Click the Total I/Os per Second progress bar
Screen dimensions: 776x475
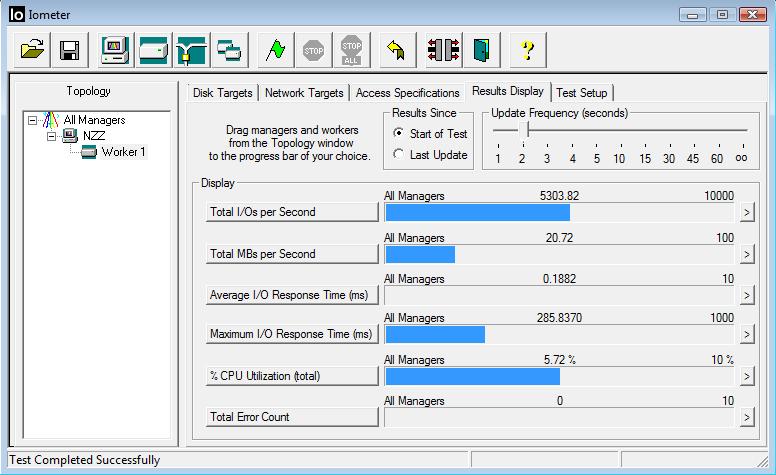click(x=560, y=213)
